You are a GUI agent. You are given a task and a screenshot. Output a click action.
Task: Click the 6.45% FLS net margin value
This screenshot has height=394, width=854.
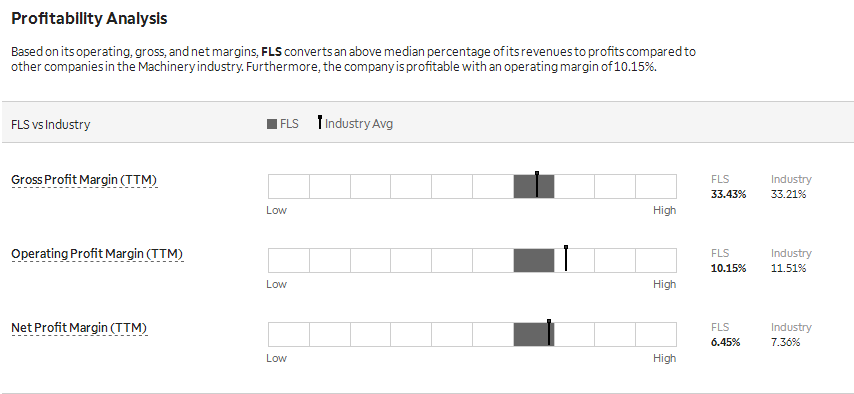[725, 342]
